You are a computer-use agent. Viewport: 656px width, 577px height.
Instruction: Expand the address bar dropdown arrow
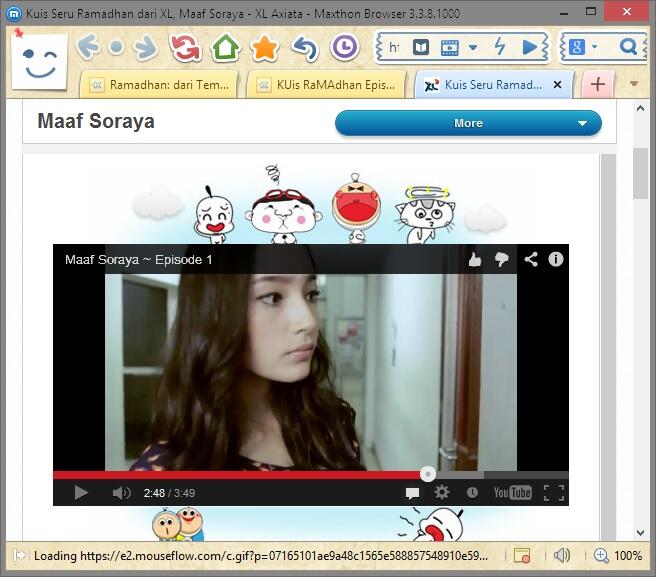(x=473, y=47)
